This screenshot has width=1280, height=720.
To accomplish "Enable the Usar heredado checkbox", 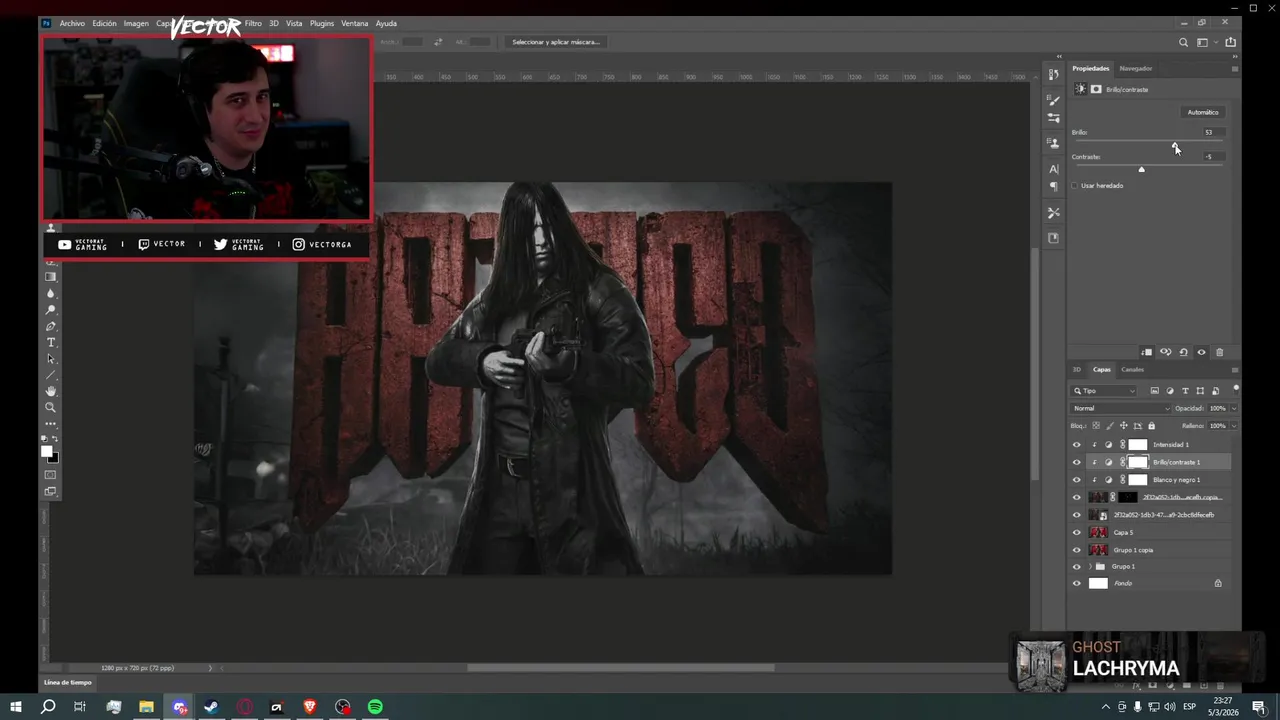I will [1075, 186].
